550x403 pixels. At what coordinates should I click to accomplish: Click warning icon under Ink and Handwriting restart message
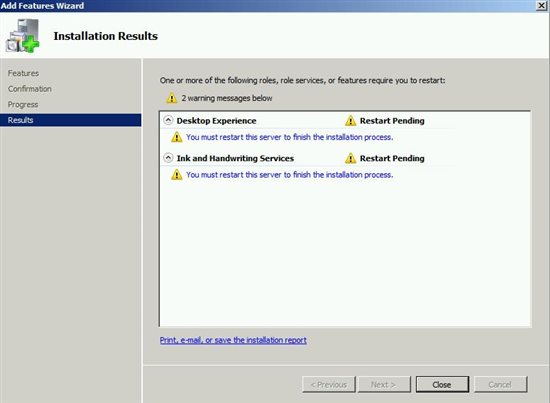(176, 174)
